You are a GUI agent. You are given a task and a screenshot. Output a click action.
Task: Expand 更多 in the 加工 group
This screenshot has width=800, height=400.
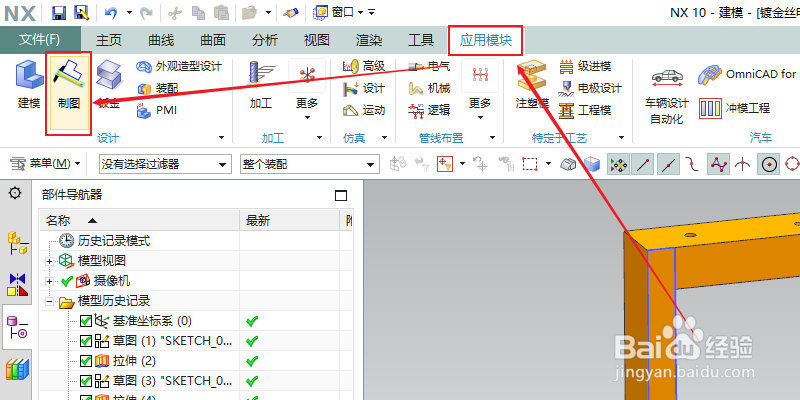(307, 90)
